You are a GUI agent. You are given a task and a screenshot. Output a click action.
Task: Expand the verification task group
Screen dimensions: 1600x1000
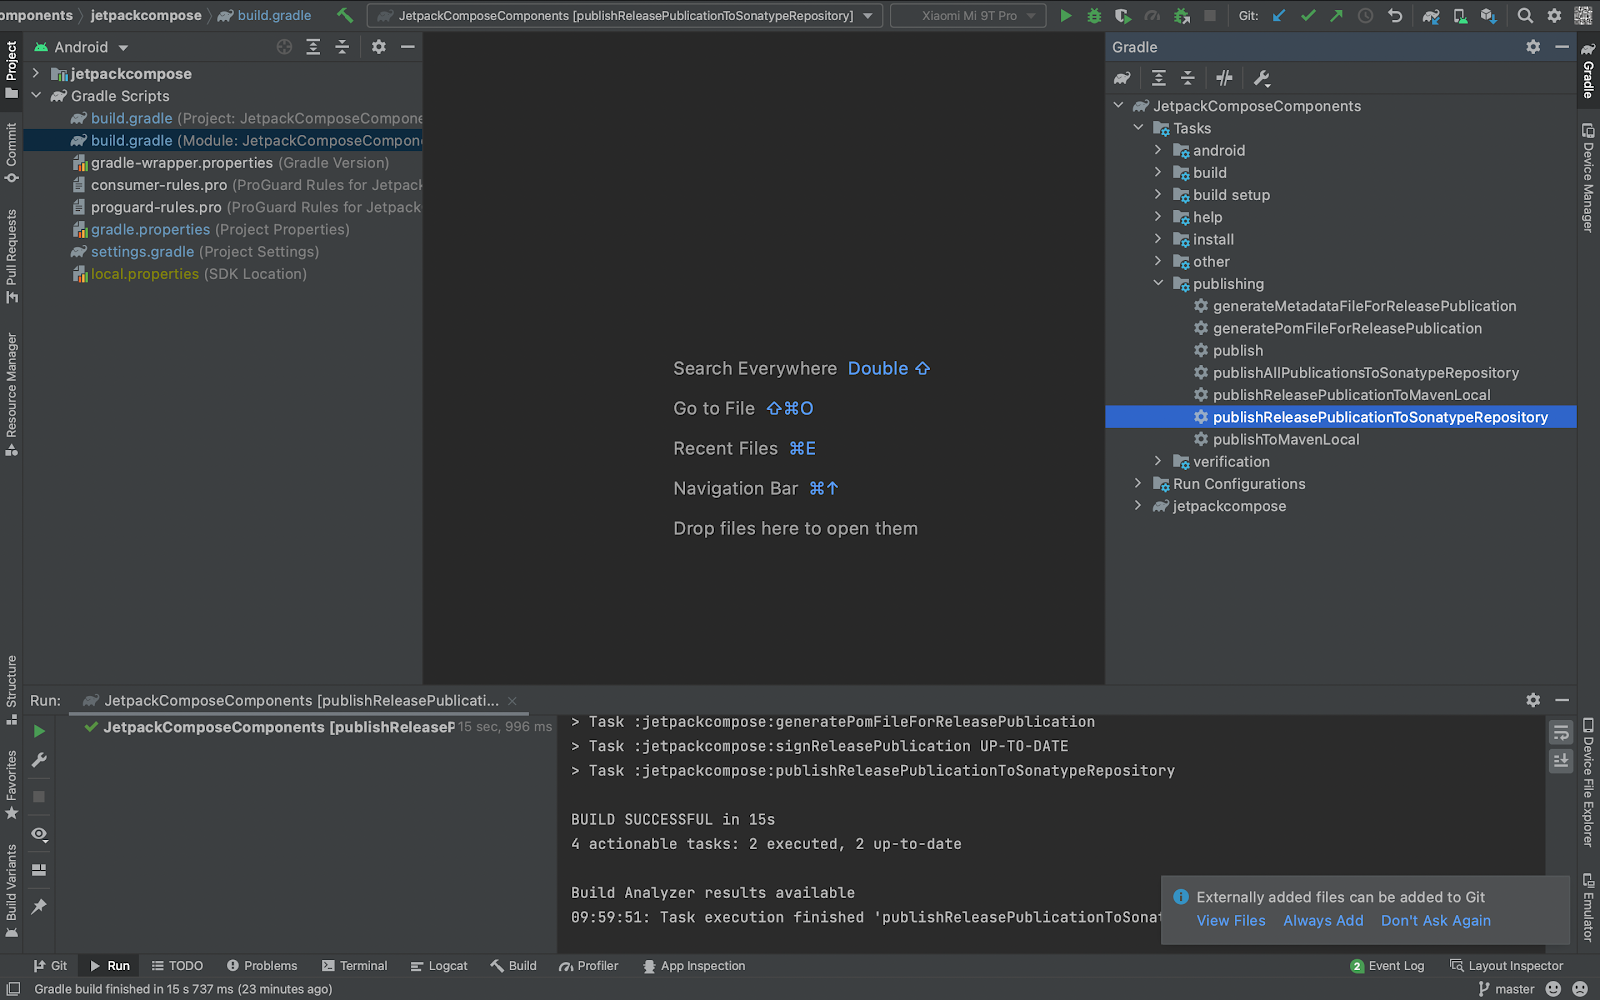click(x=1158, y=461)
